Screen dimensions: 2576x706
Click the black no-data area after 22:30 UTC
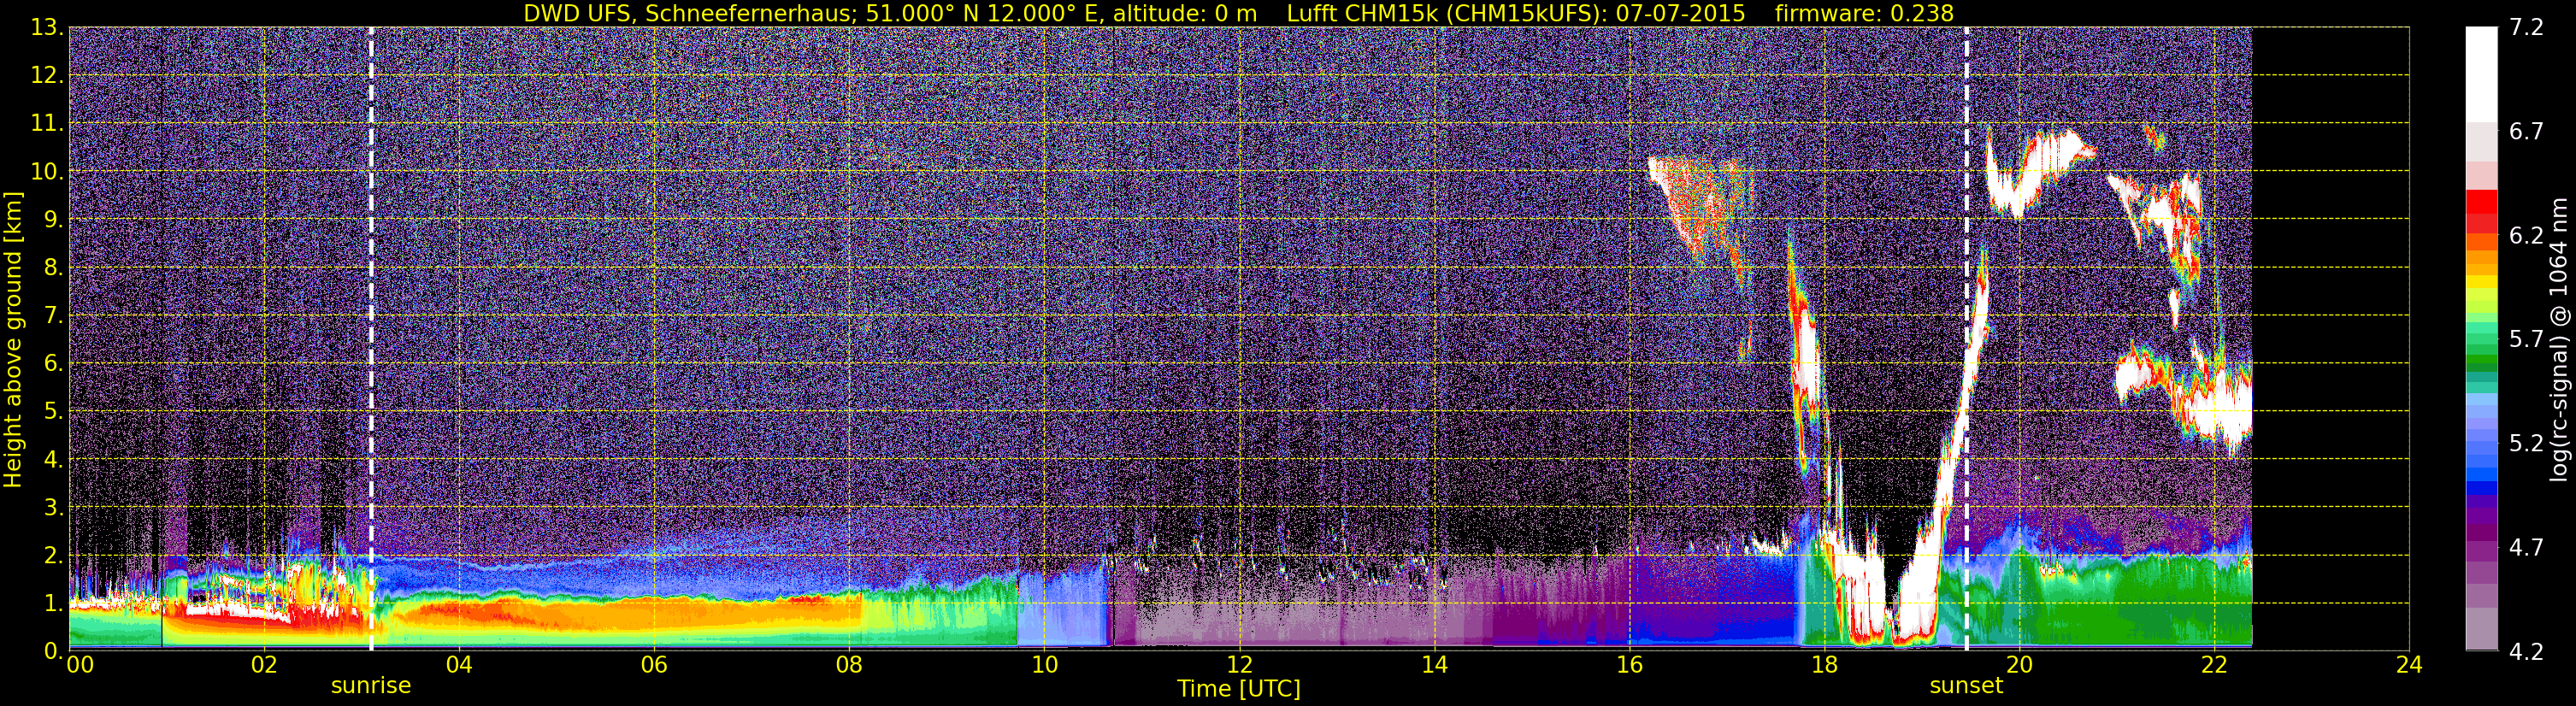coord(2330,339)
